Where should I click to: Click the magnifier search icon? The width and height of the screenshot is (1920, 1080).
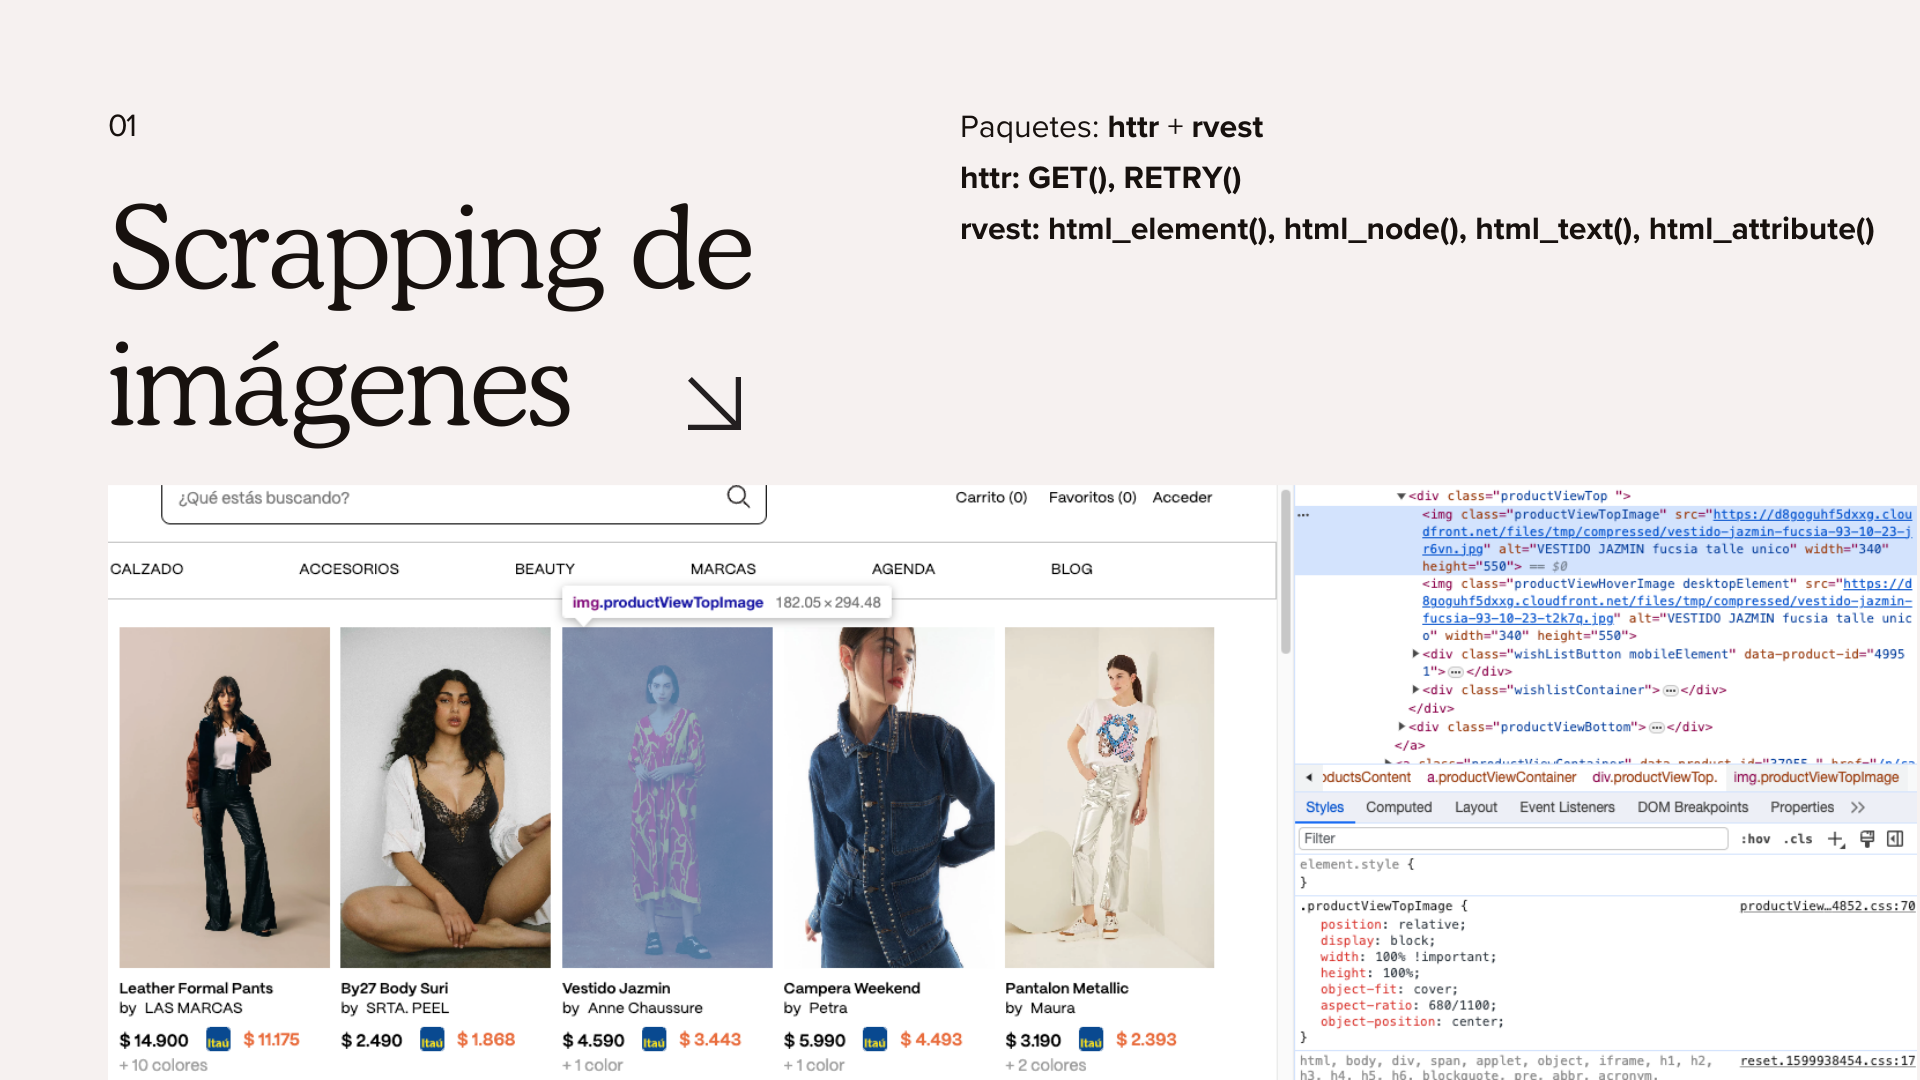coord(738,497)
